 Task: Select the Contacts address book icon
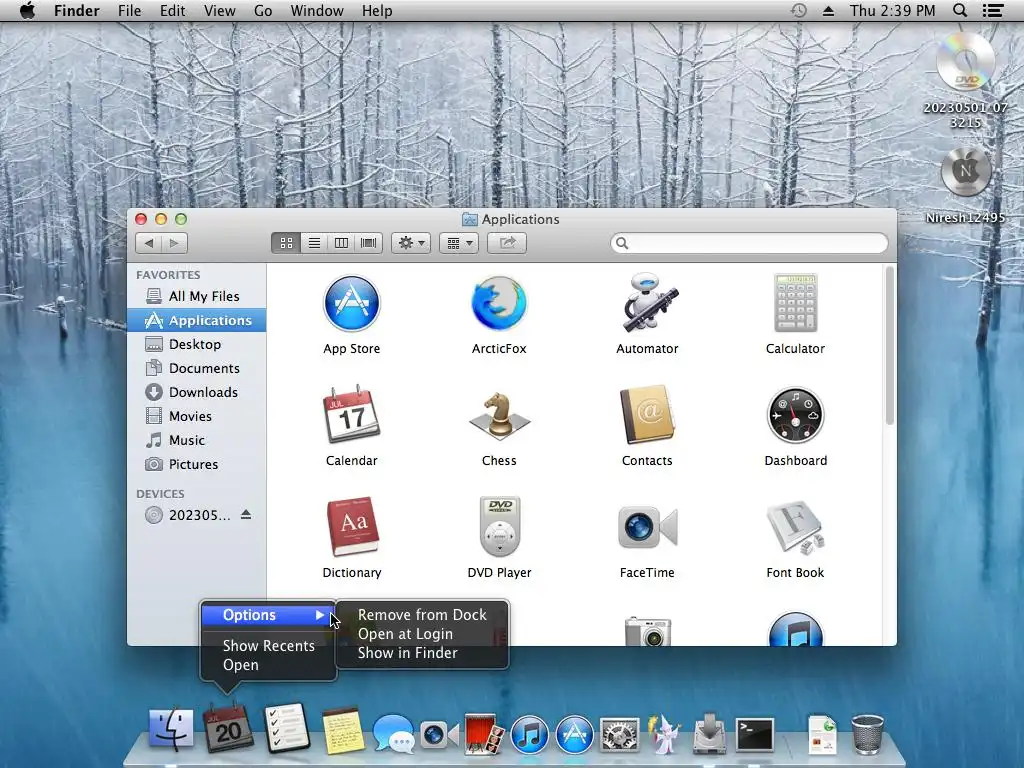647,415
